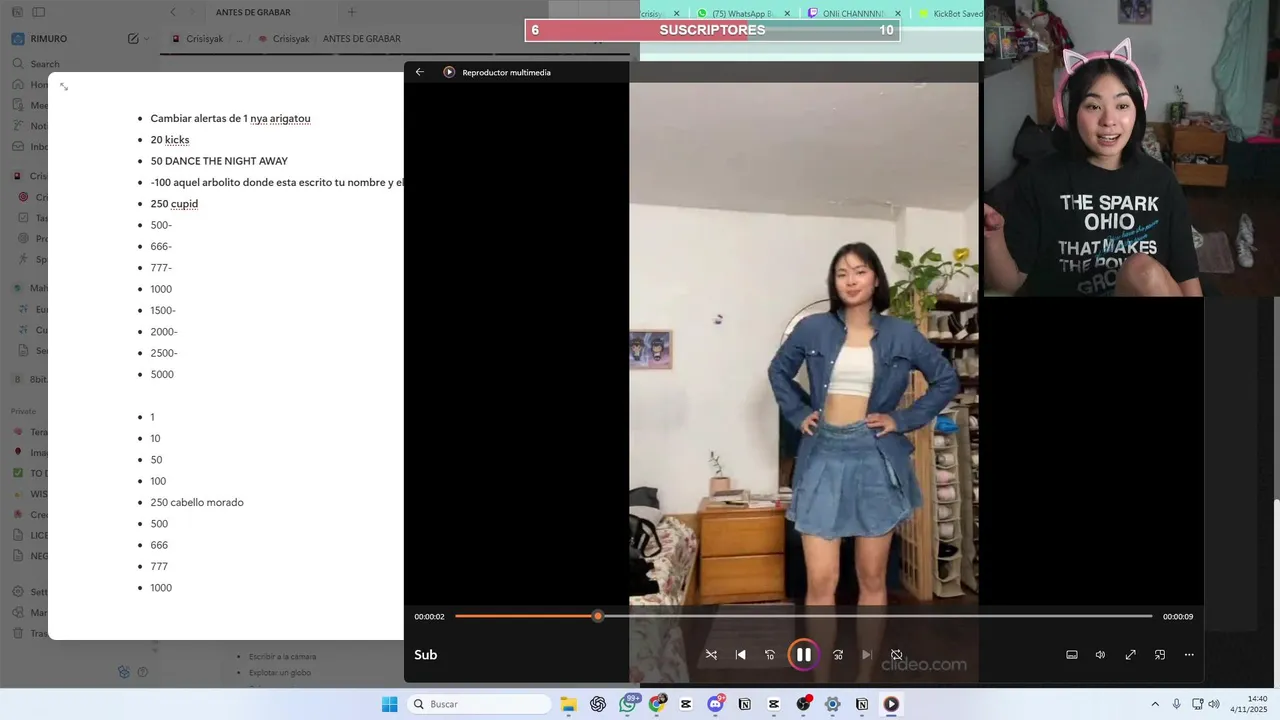The width and height of the screenshot is (1280, 720).
Task: Go back using media player arrow
Action: tap(420, 72)
